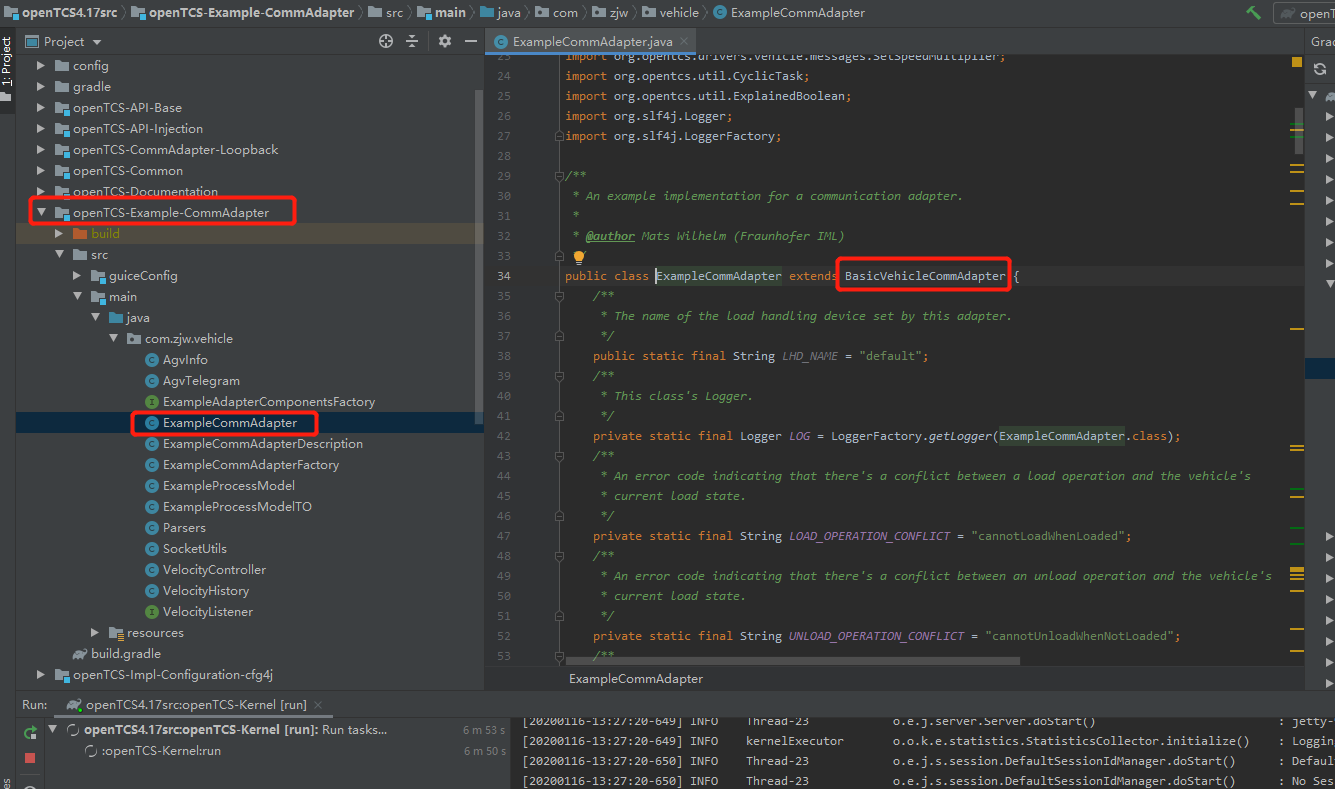The width and height of the screenshot is (1335, 789).
Task: Open ExampleProcessModelTO class
Action: point(237,506)
